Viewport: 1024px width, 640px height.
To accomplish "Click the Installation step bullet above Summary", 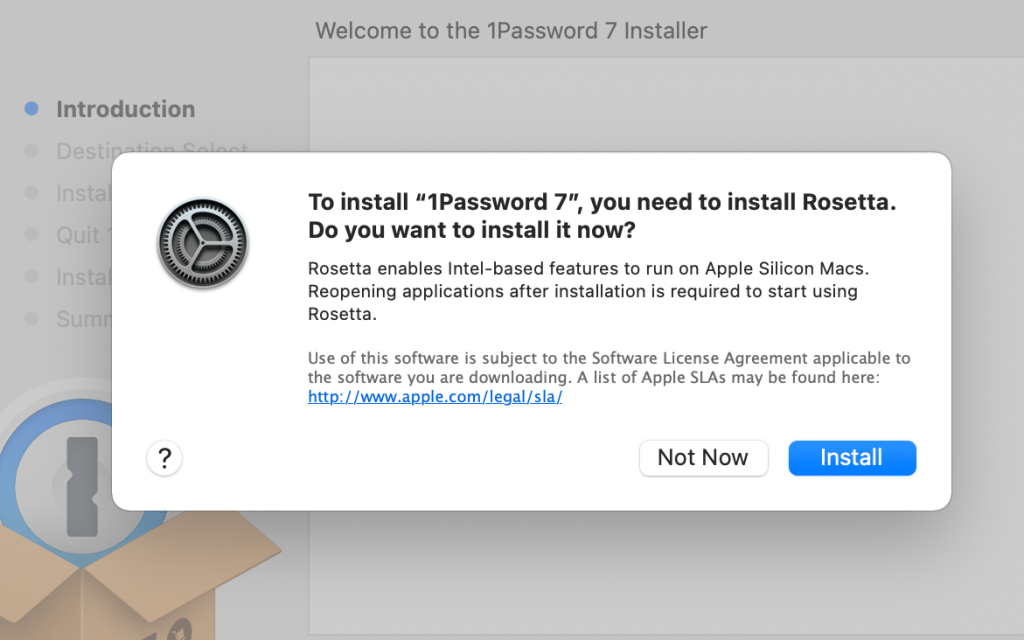I will click(31, 277).
